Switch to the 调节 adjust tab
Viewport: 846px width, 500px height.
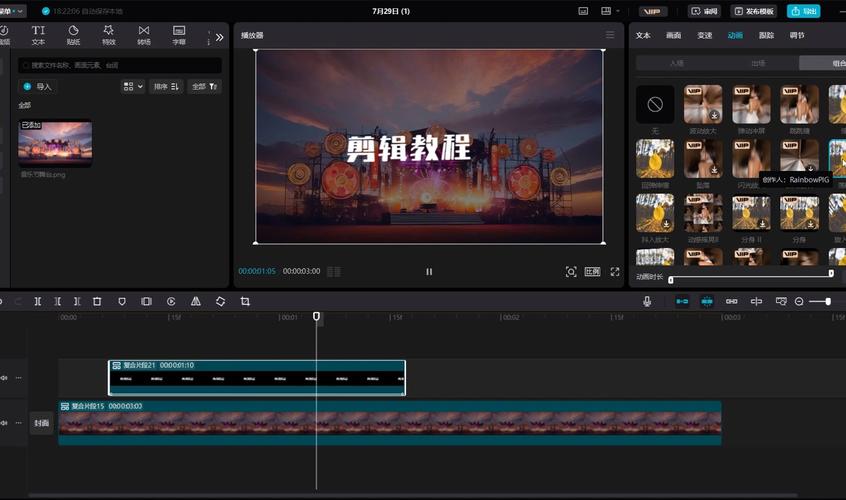[797, 35]
